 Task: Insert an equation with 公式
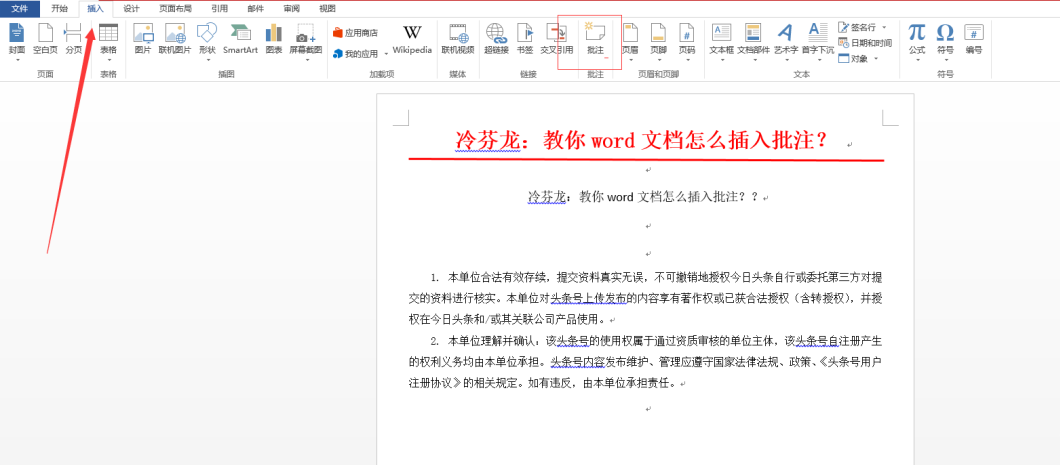pos(917,39)
